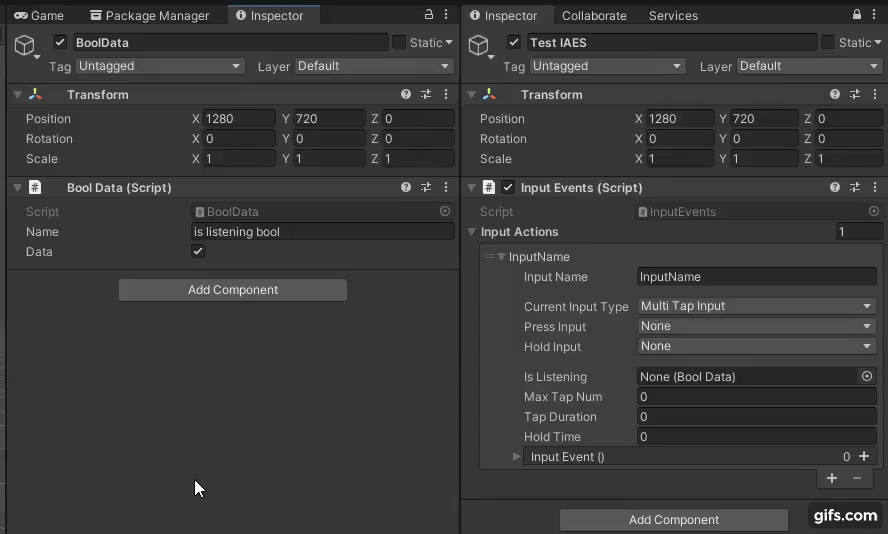
Task: Open help for Bool Data script component
Action: click(406, 187)
